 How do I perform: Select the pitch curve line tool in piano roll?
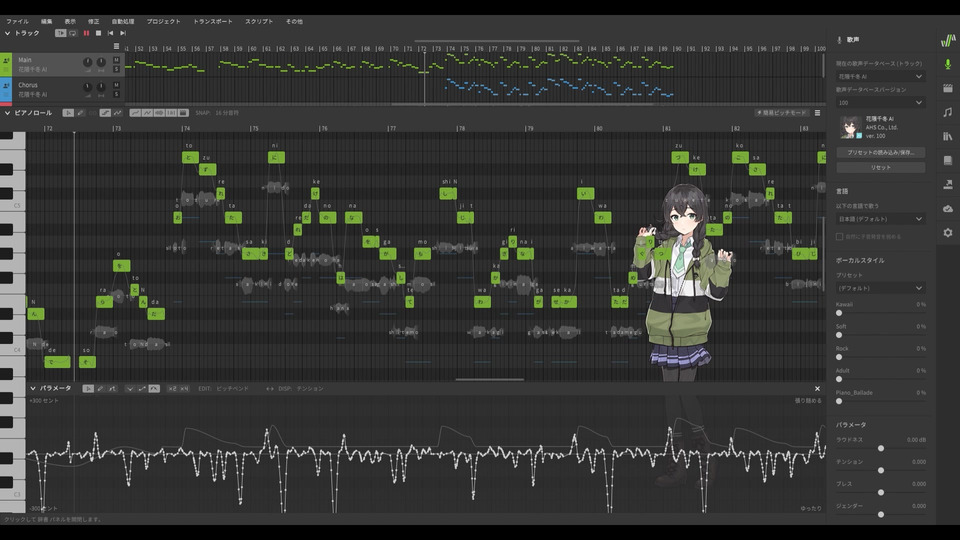118,113
